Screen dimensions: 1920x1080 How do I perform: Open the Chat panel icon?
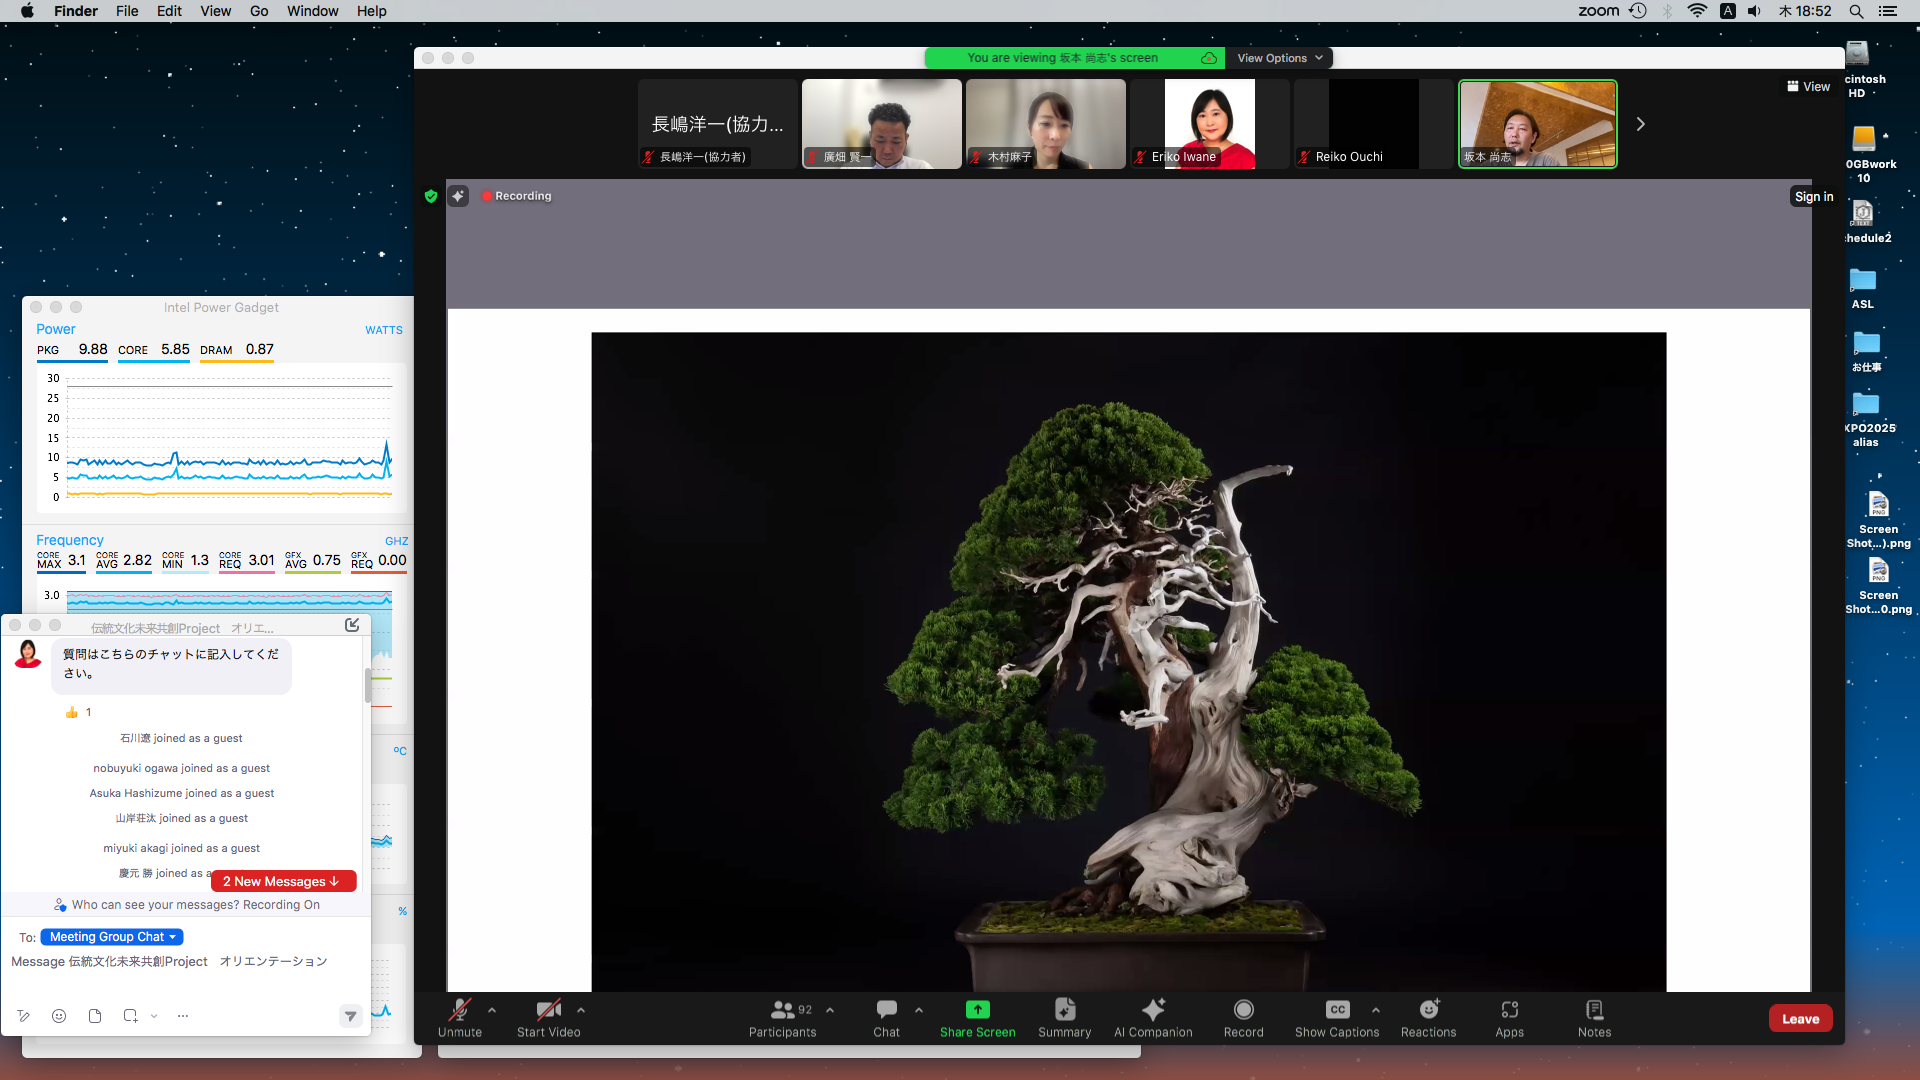(x=886, y=1010)
